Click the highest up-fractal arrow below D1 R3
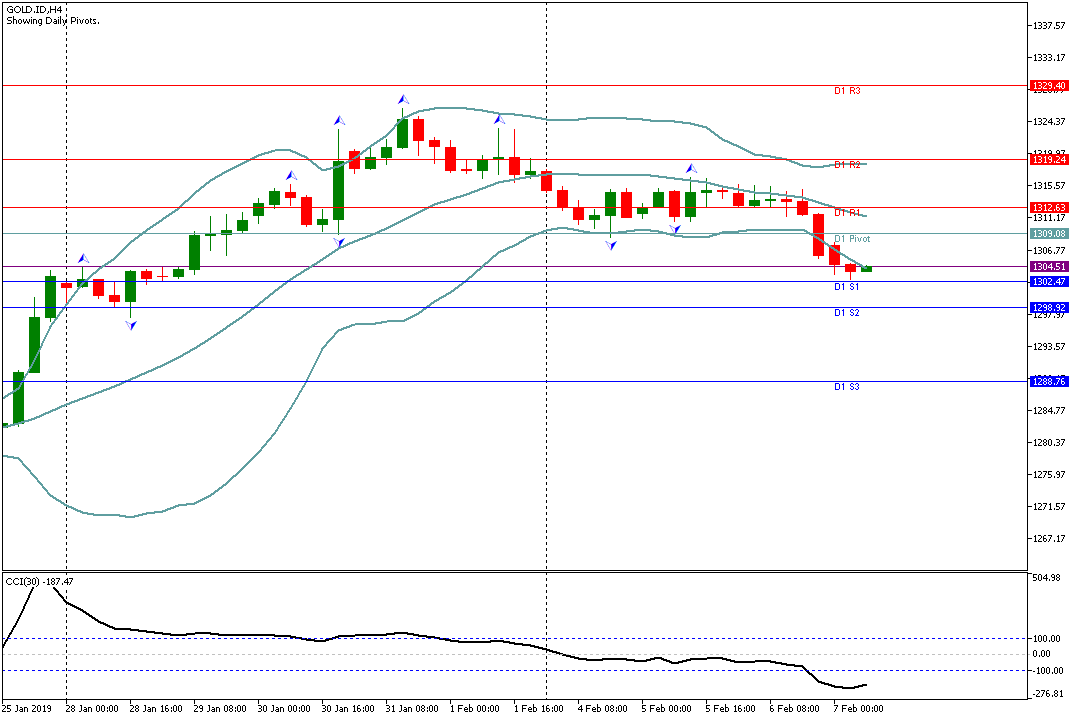The image size is (1080, 720). [x=403, y=100]
